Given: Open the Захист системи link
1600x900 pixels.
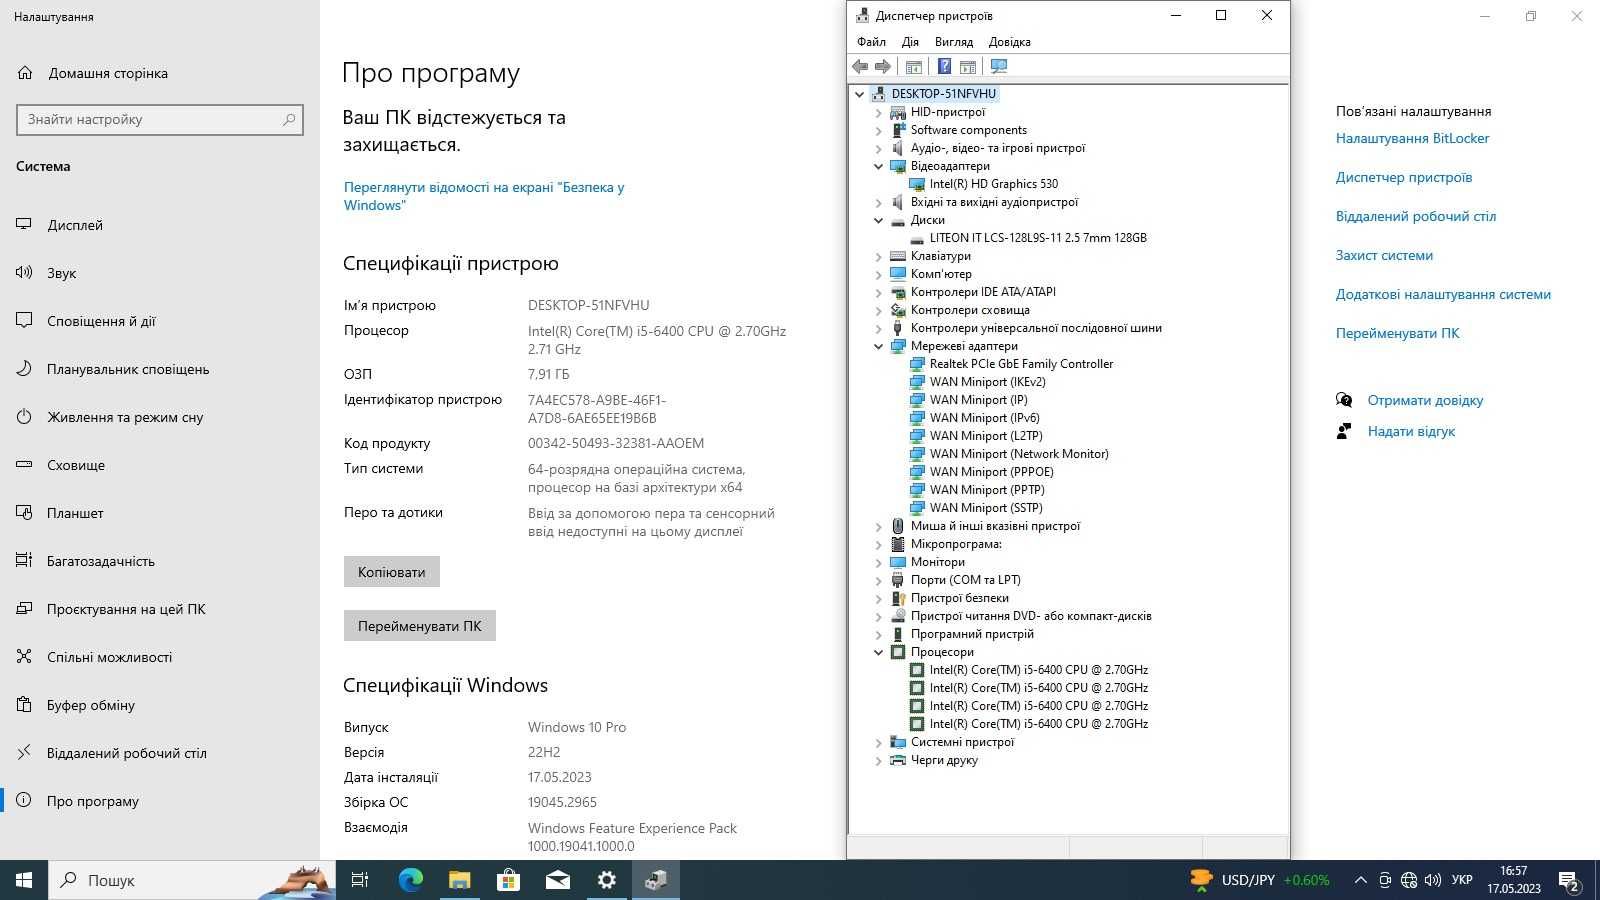Looking at the screenshot, I should click(1384, 255).
